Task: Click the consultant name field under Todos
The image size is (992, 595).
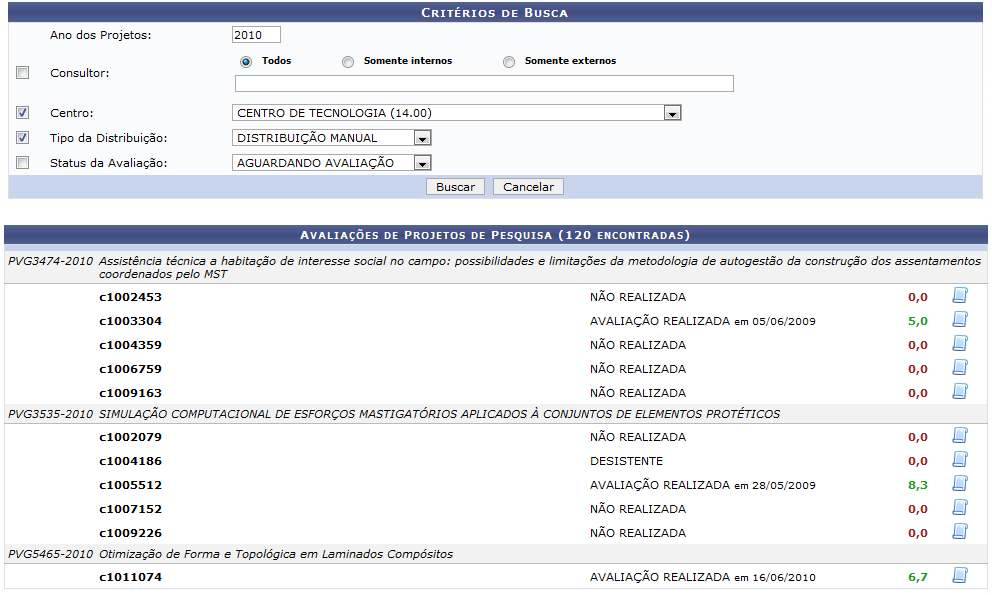Action: [x=484, y=83]
